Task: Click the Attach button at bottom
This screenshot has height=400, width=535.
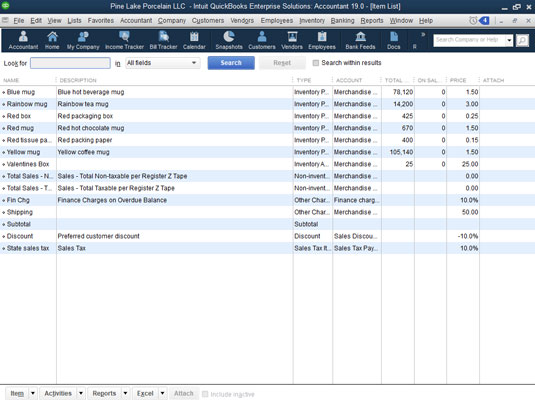Action: 184,393
